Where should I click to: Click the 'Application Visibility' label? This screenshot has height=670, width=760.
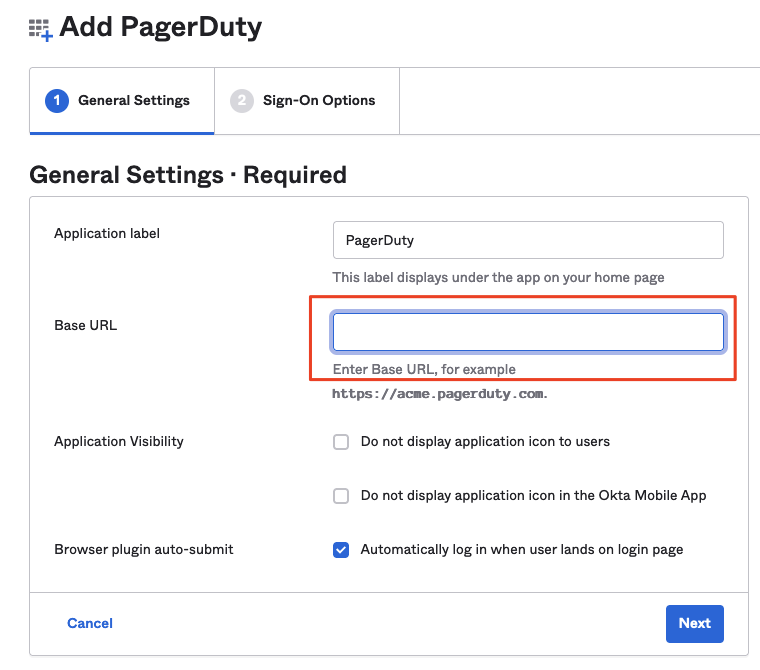coord(119,441)
